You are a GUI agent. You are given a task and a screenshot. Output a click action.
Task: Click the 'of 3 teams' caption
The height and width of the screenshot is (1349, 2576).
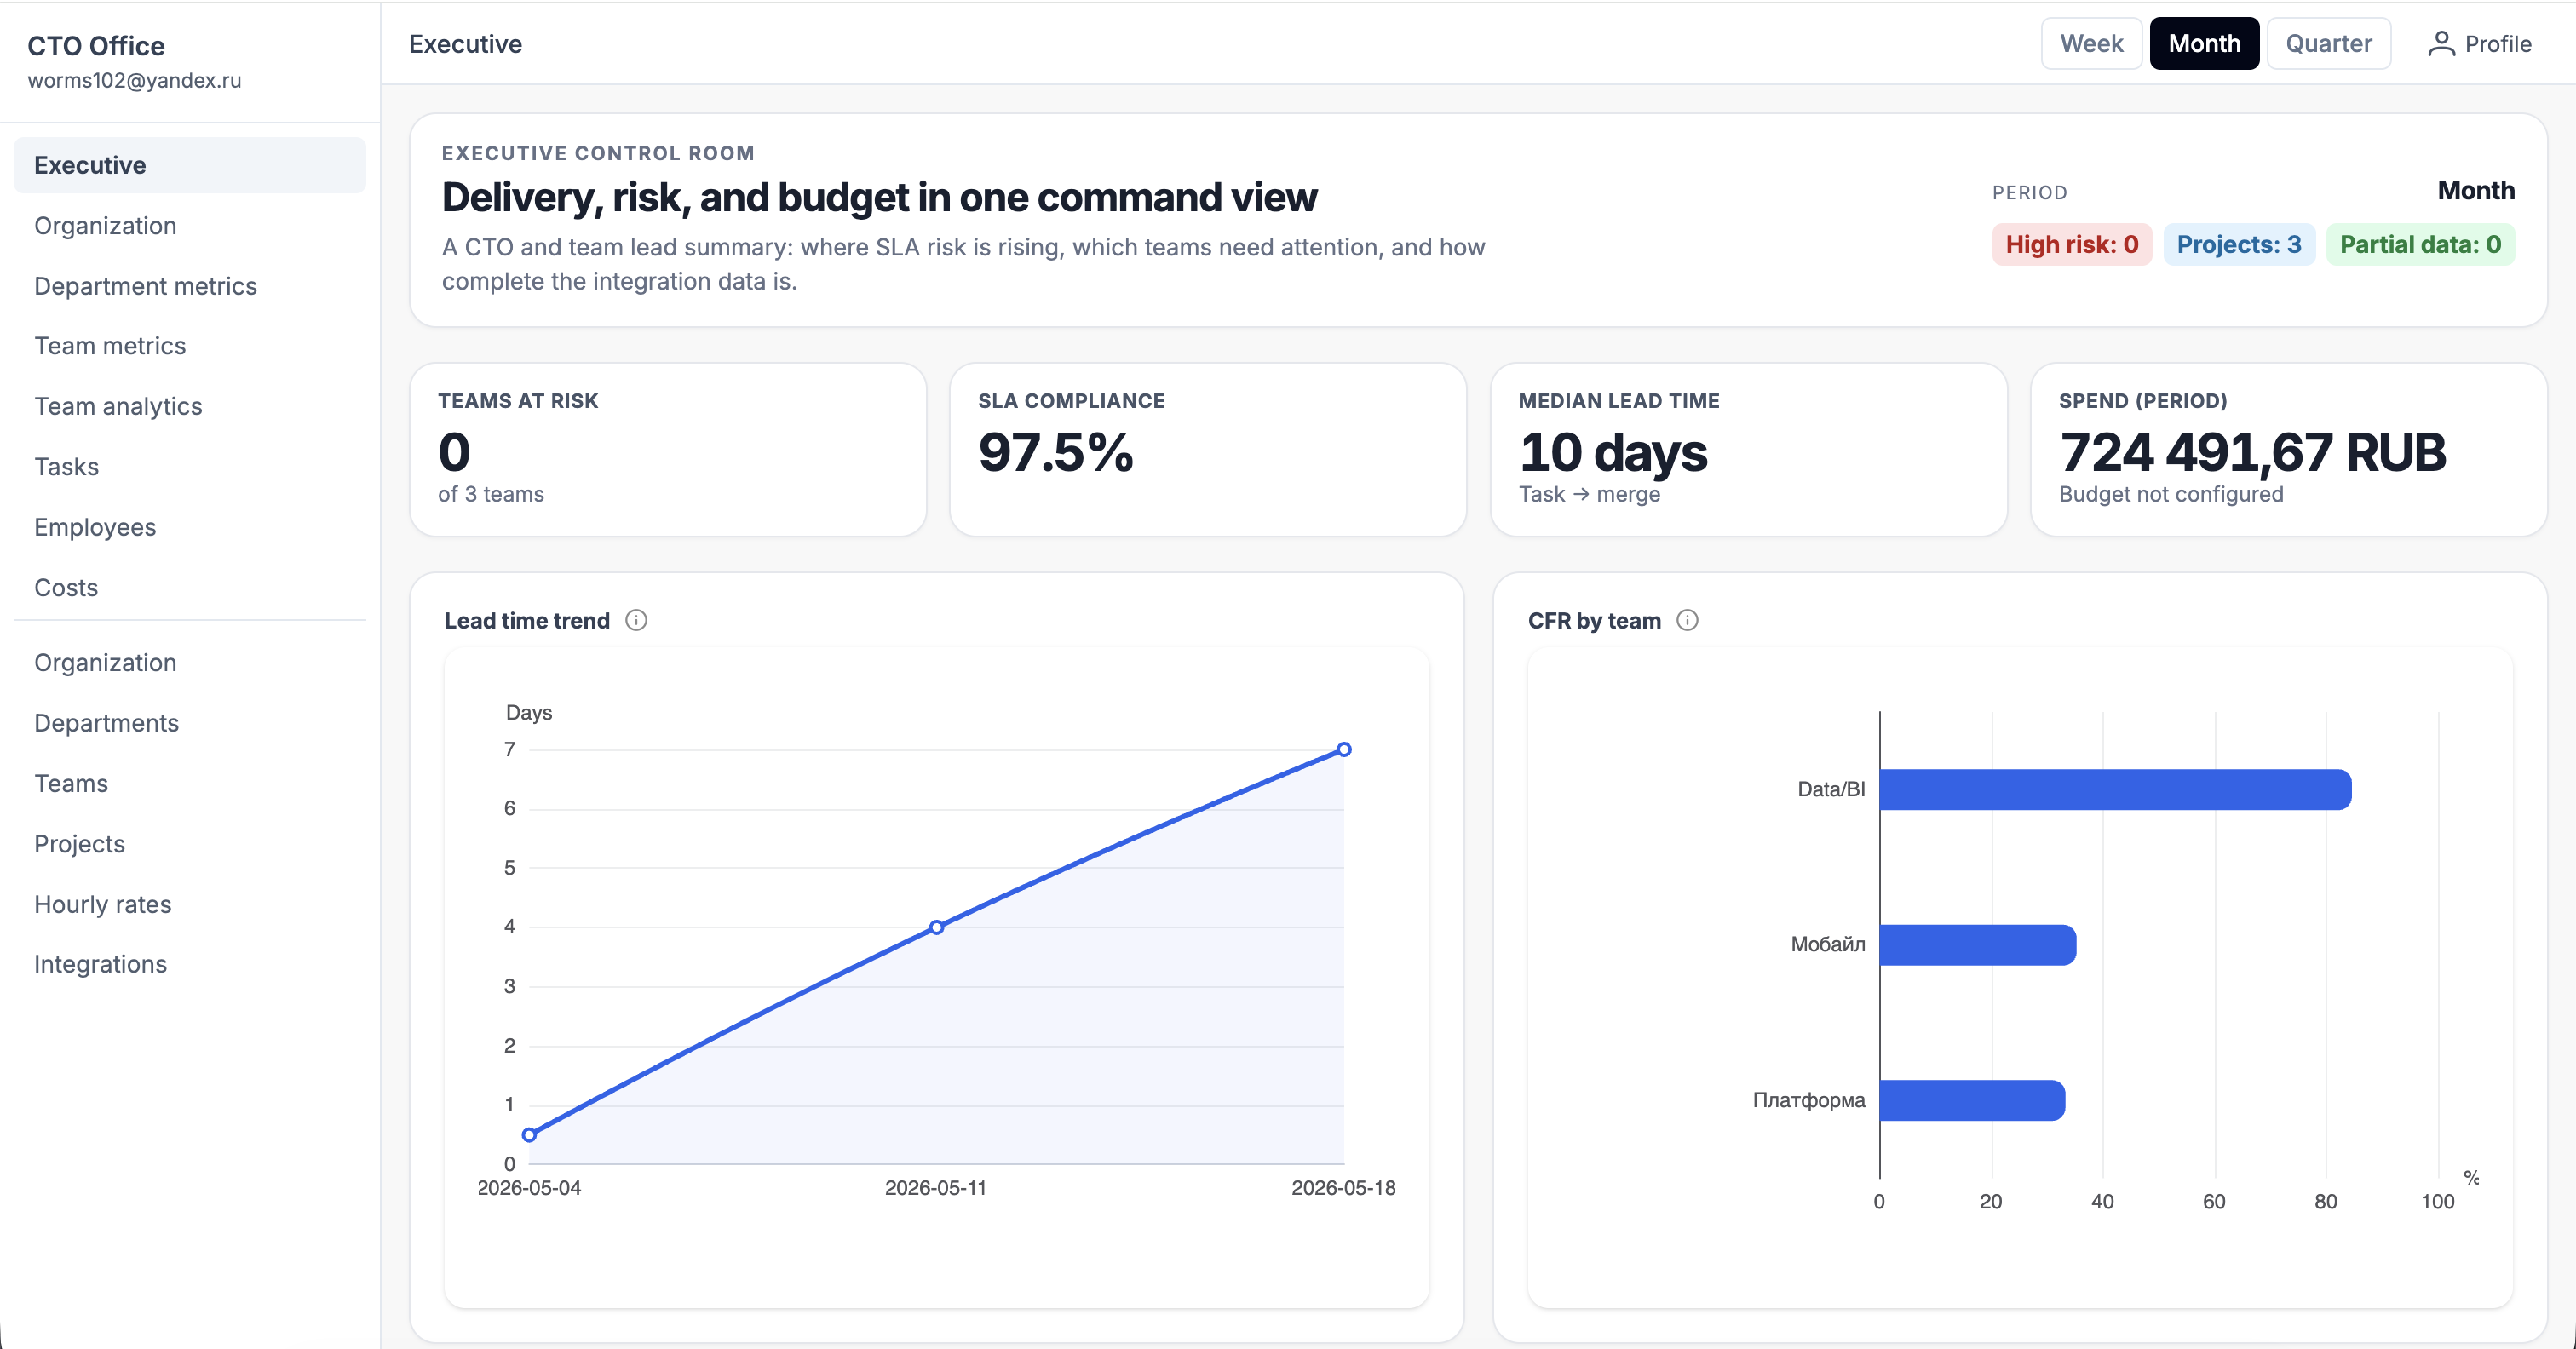point(491,494)
